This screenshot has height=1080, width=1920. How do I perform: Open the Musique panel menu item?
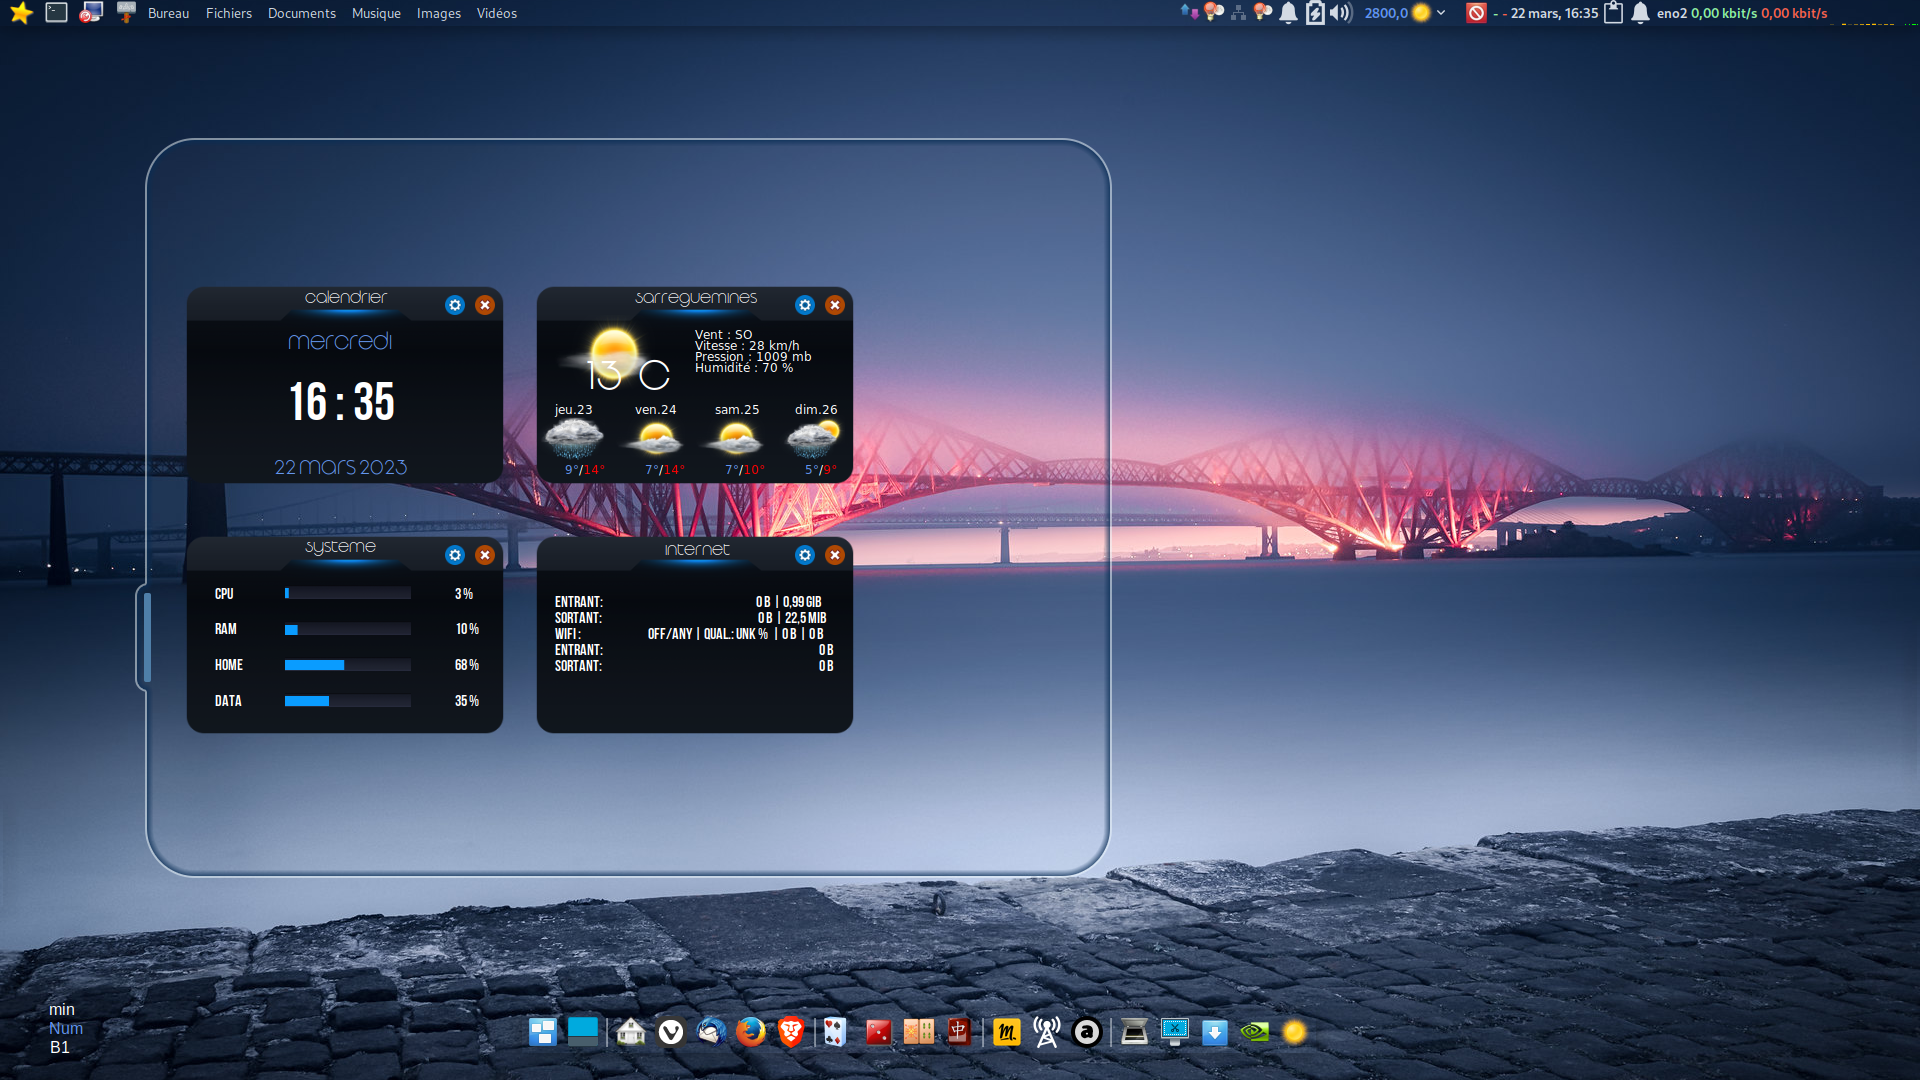376,13
